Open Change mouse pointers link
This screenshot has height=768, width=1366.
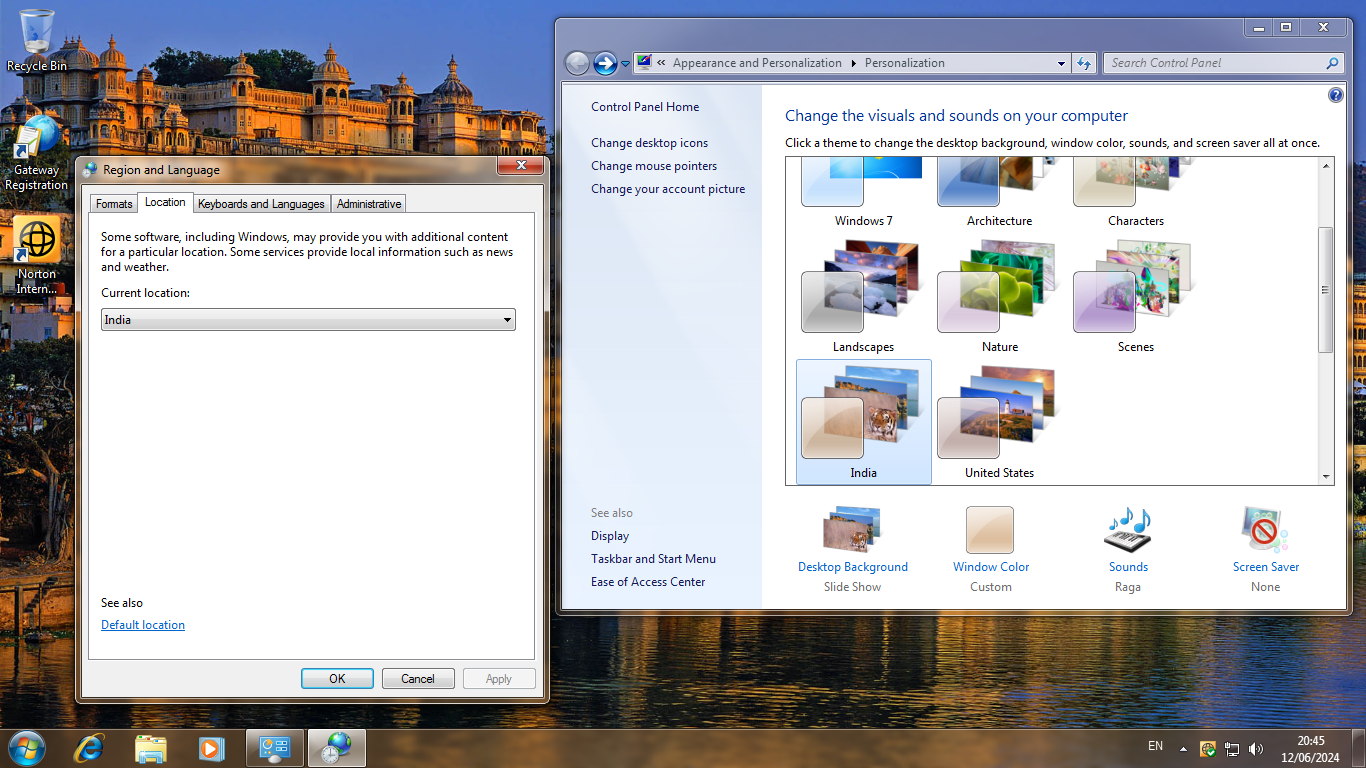(654, 166)
